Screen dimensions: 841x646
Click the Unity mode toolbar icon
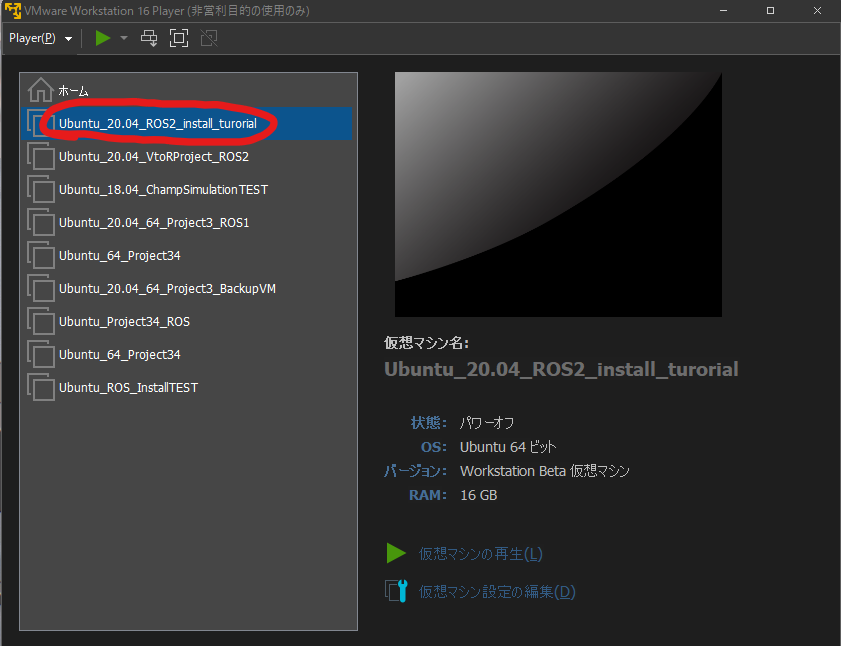pos(208,37)
